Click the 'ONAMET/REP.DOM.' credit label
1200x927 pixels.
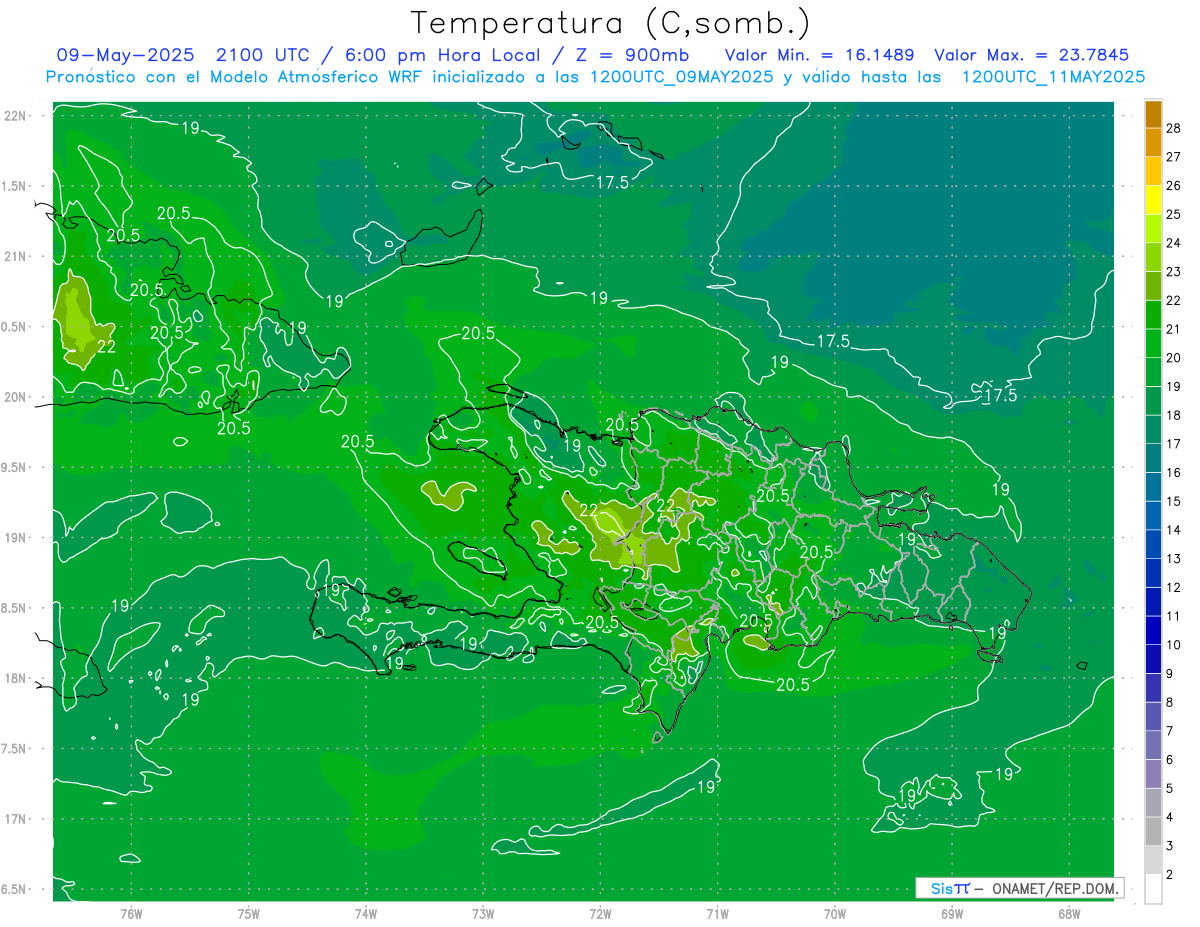[x=1054, y=888]
